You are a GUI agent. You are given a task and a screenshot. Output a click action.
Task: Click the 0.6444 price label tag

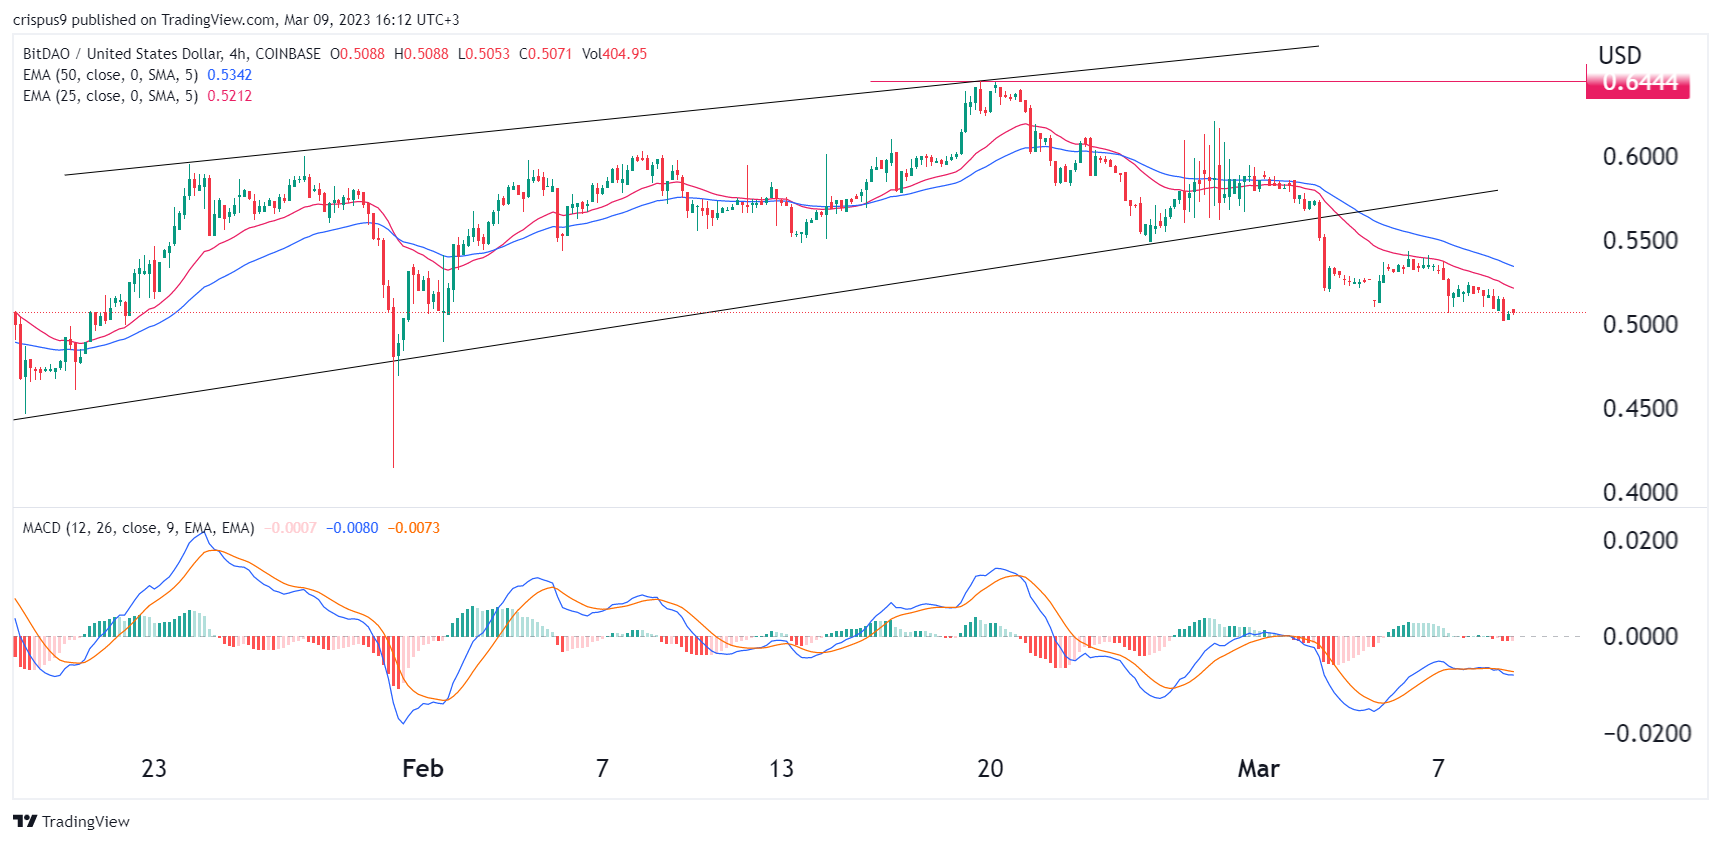[x=1638, y=83]
